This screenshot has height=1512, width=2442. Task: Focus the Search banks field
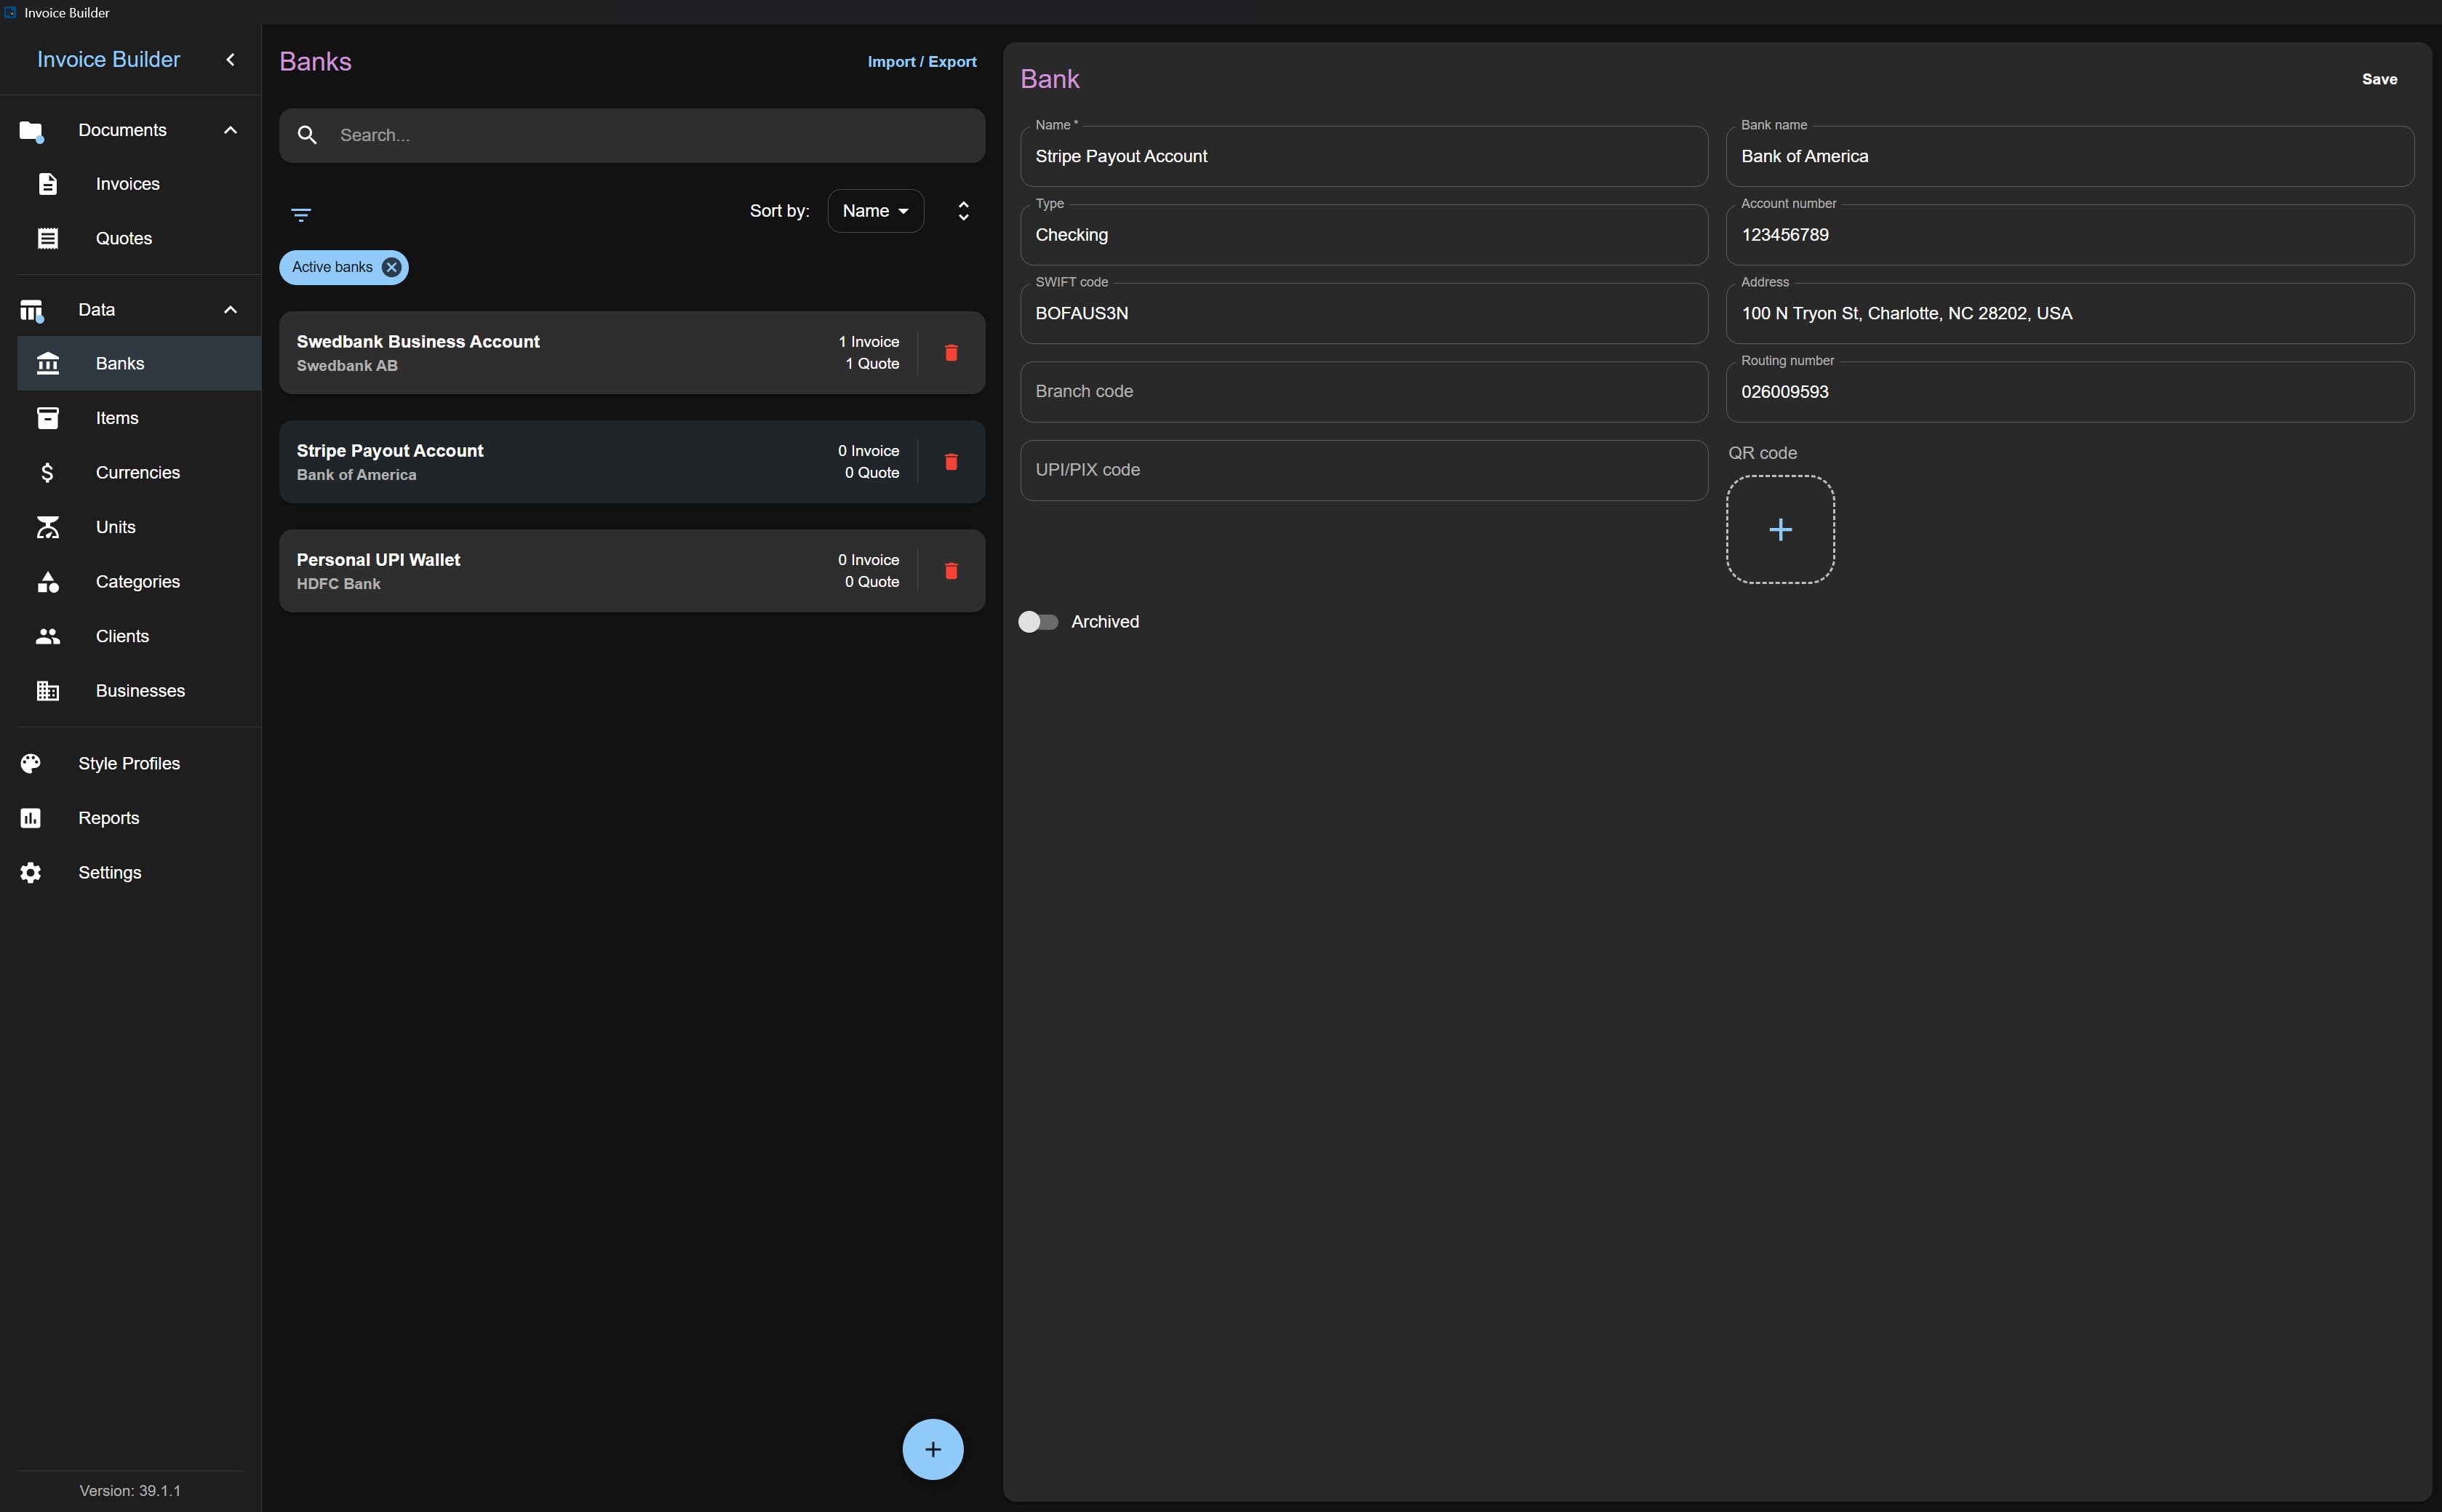pos(632,135)
